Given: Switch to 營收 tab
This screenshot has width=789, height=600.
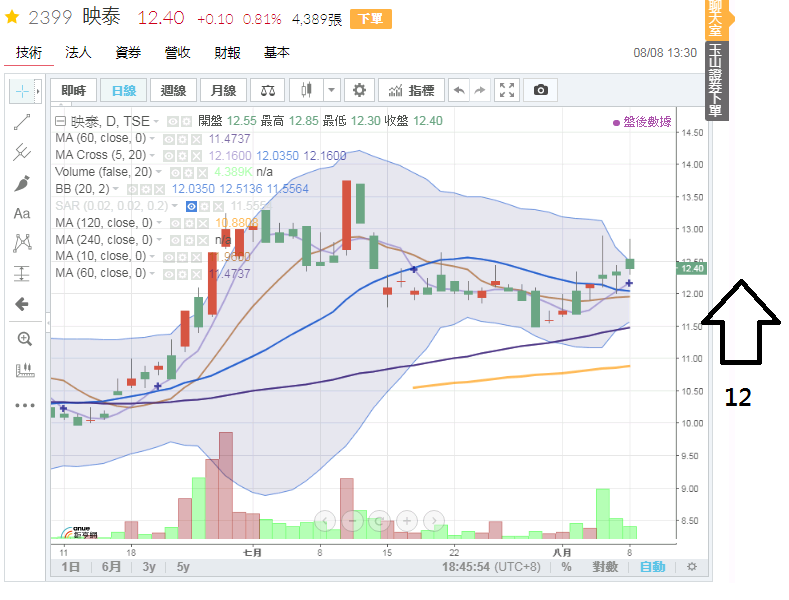Looking at the screenshot, I should [x=178, y=52].
